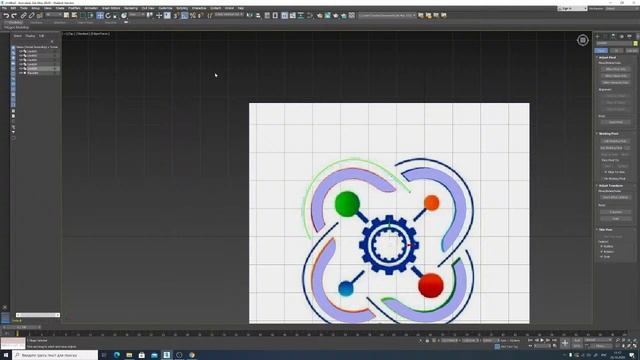Open the selection filter dropdown
Screen dimensions: 640x360
53,15
